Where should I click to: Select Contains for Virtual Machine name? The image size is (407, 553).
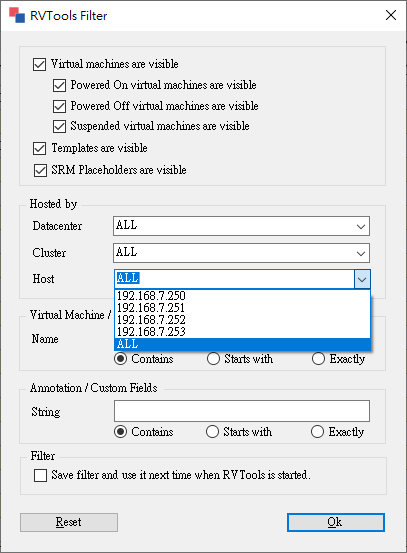pos(121,359)
